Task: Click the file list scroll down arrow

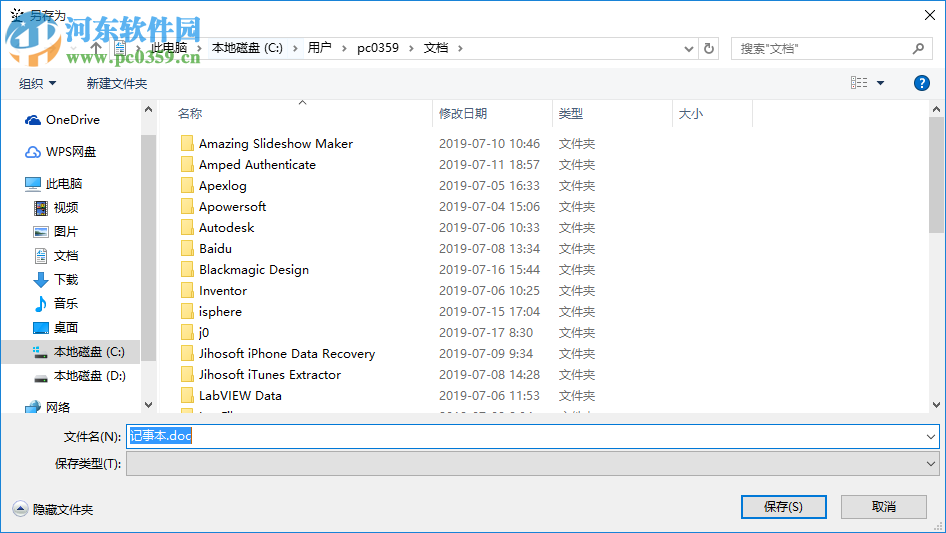Action: 936,405
